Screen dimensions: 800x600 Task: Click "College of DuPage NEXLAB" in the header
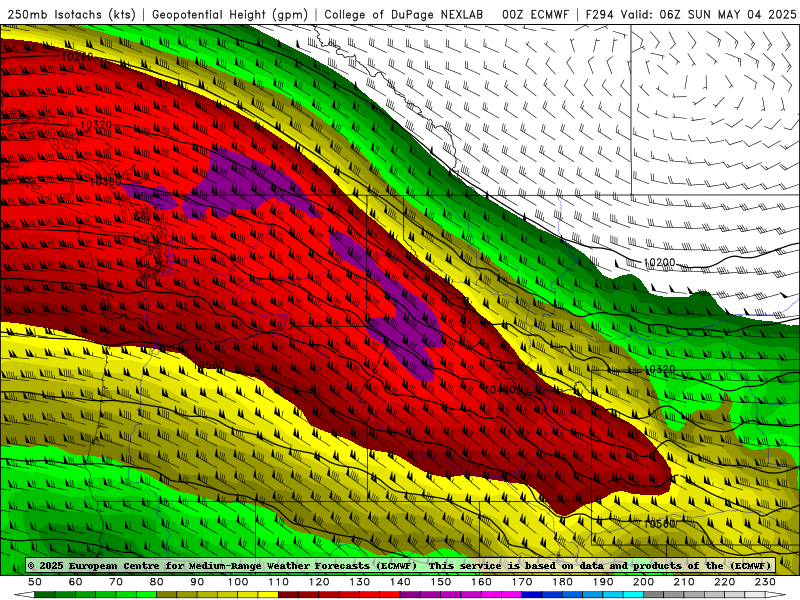403,14
